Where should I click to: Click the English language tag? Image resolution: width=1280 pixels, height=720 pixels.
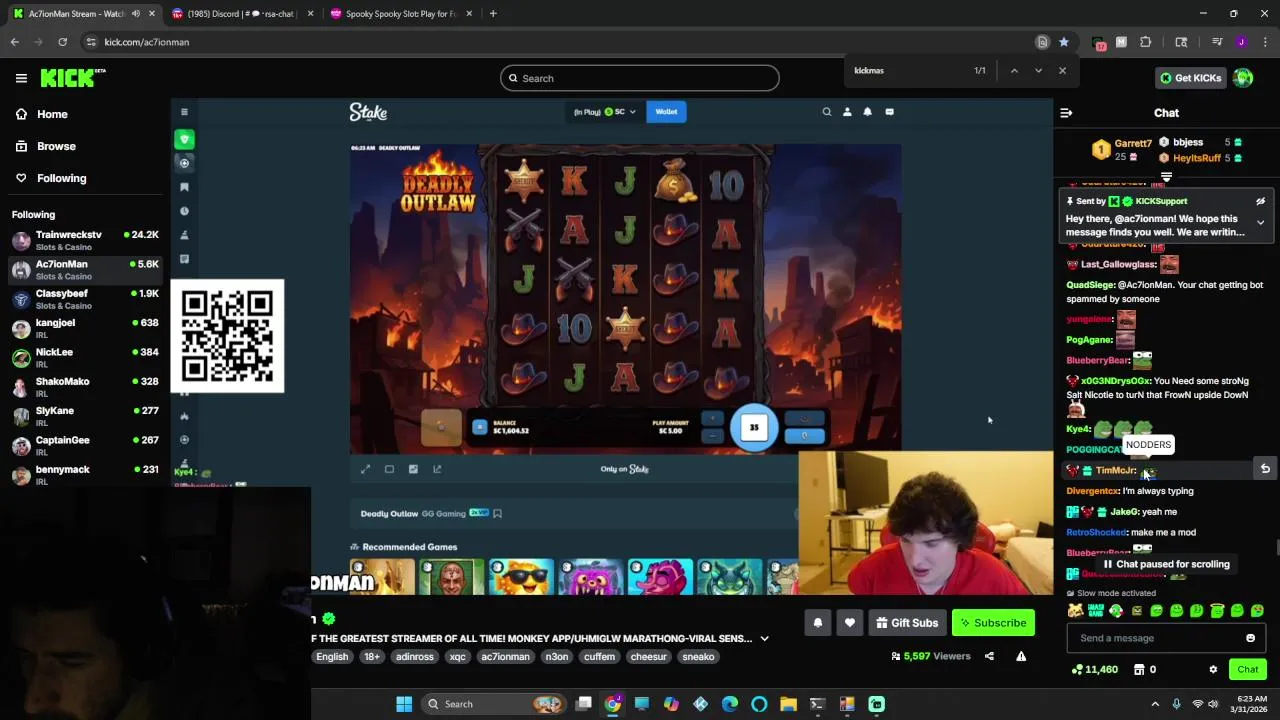[332, 657]
